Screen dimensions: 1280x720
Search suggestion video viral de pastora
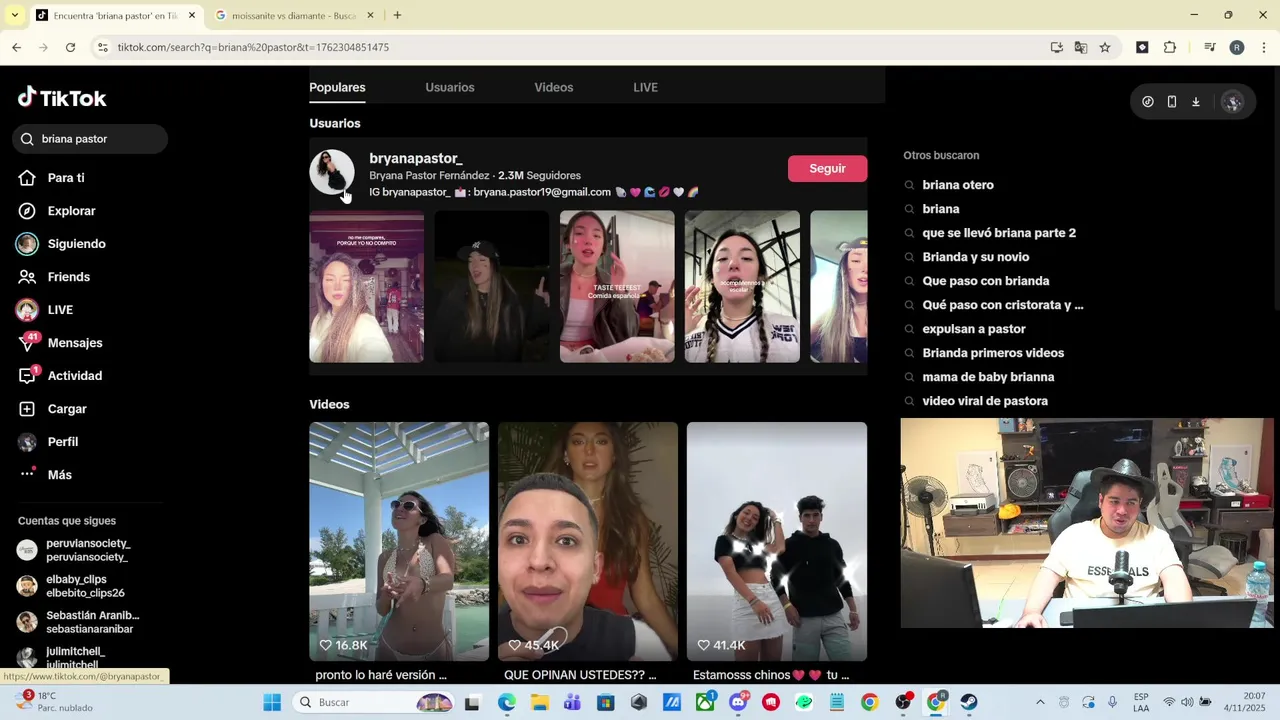[985, 401]
